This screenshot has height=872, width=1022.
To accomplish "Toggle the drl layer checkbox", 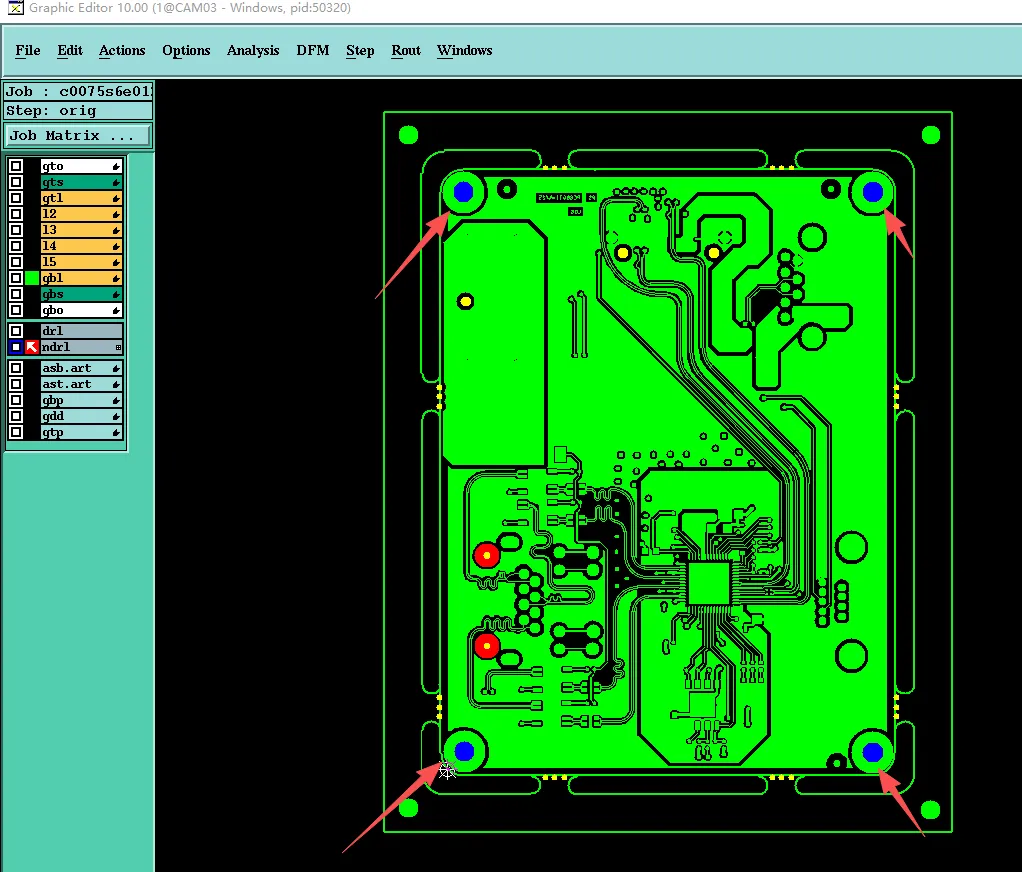I will [x=16, y=331].
